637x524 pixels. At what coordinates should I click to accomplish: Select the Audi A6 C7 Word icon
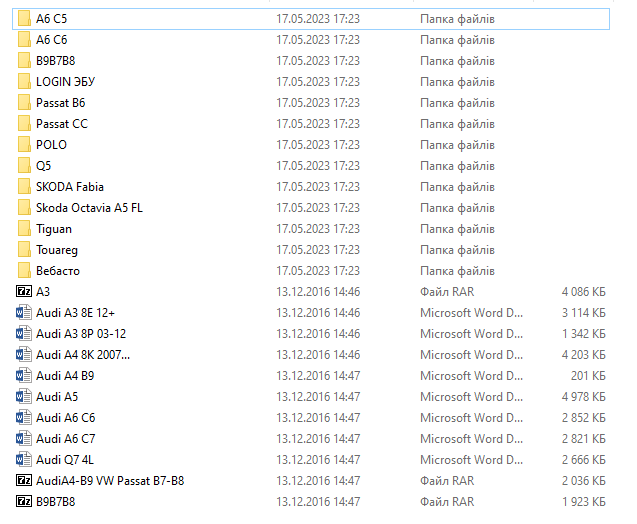click(x=24, y=439)
